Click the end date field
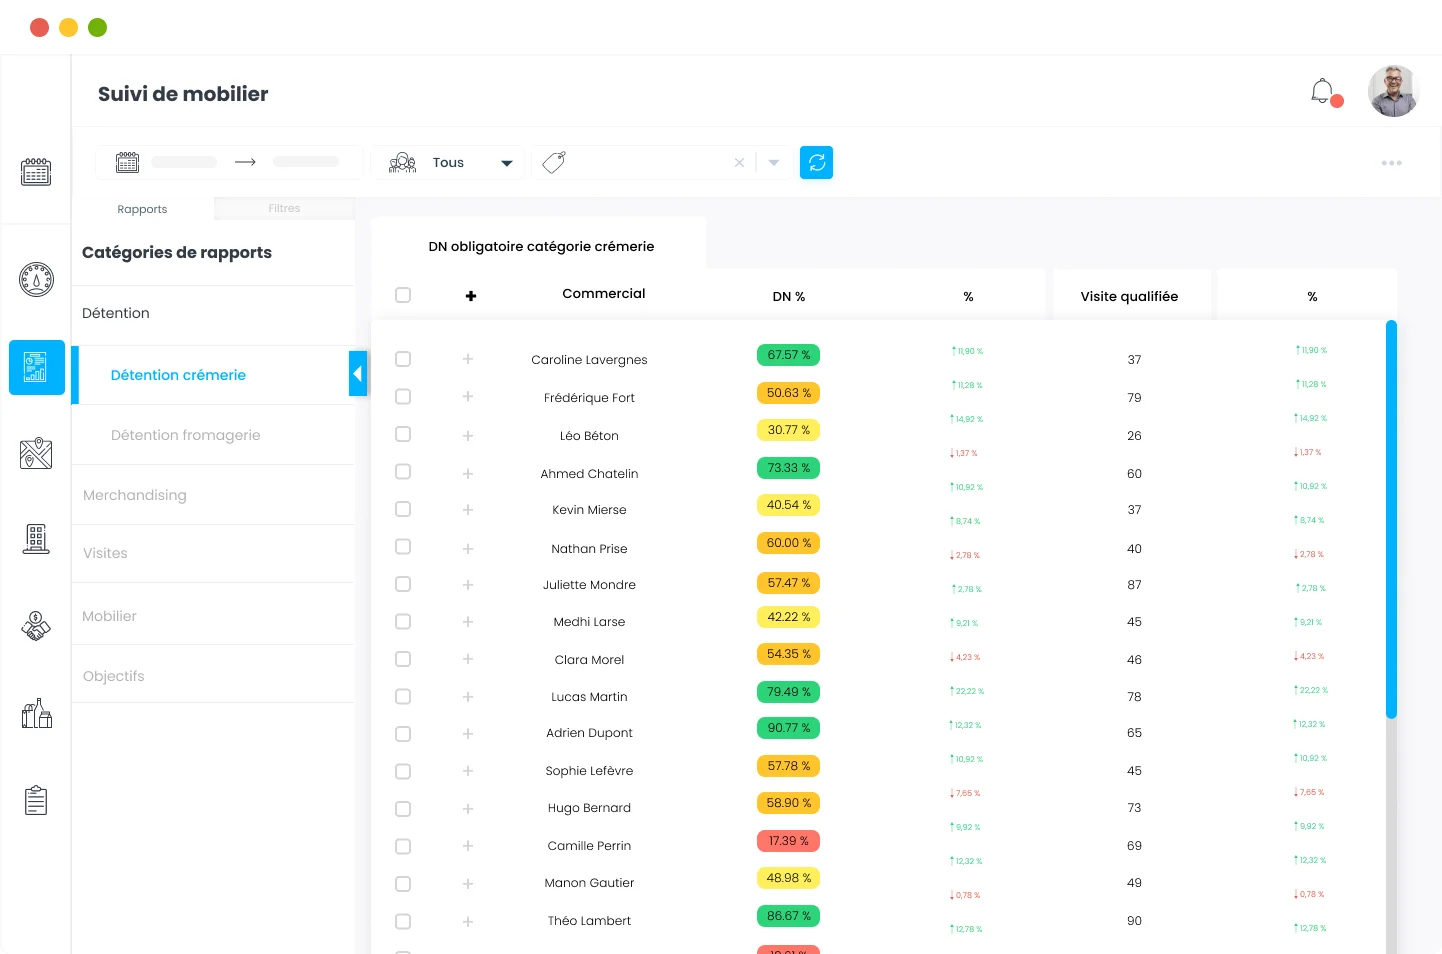The height and width of the screenshot is (954, 1442). (x=306, y=162)
